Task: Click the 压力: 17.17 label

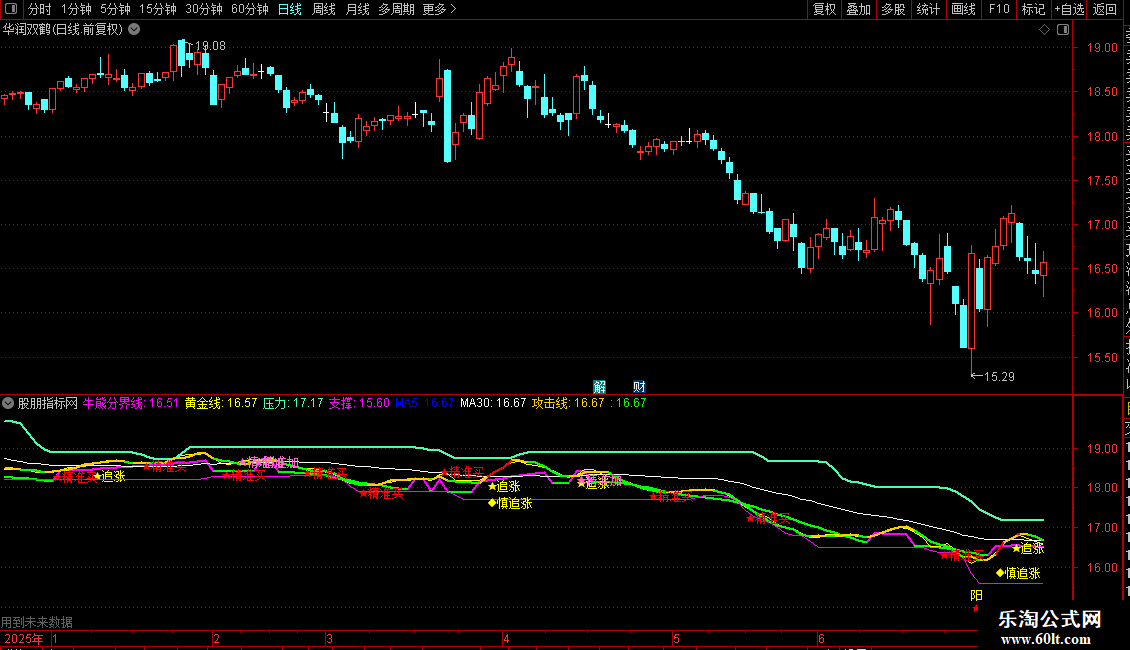Action: [293, 404]
